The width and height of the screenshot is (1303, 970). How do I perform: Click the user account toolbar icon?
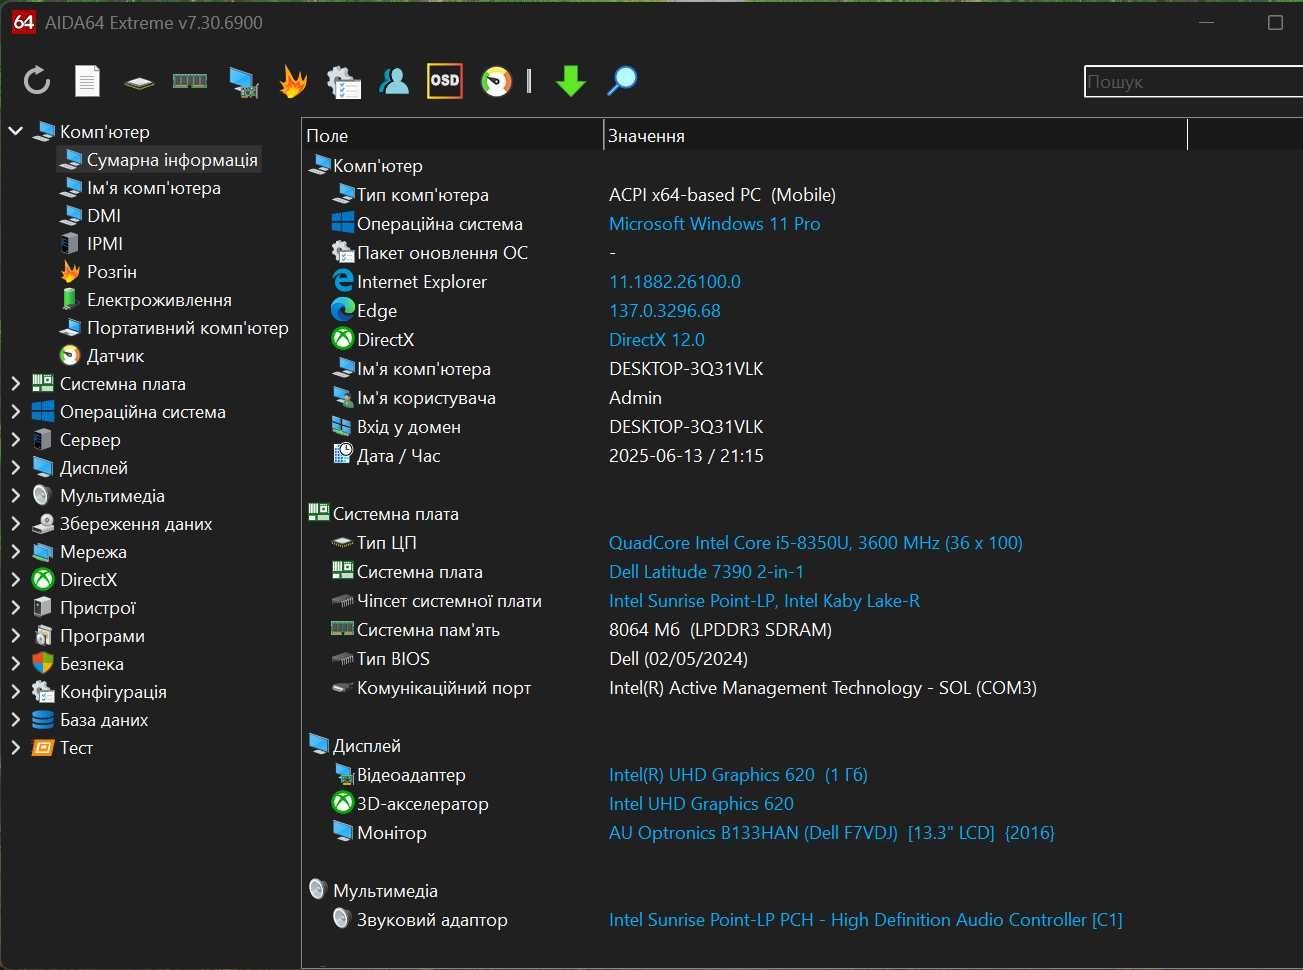(394, 81)
